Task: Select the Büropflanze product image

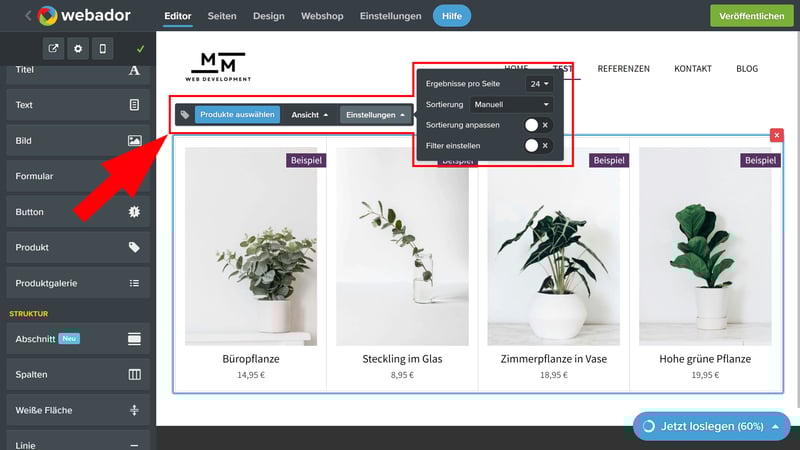Action: point(251,246)
